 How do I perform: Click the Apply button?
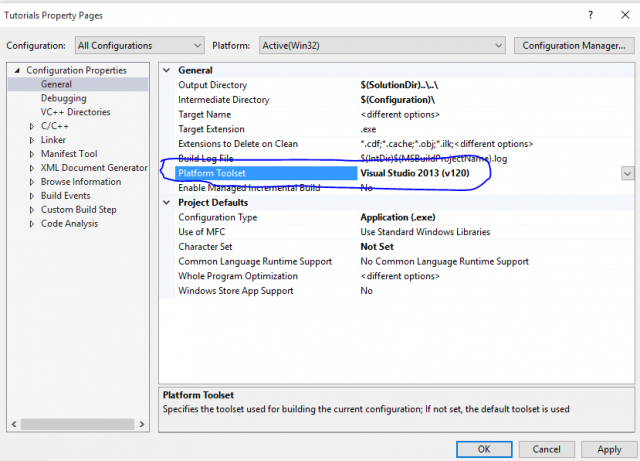(609, 449)
